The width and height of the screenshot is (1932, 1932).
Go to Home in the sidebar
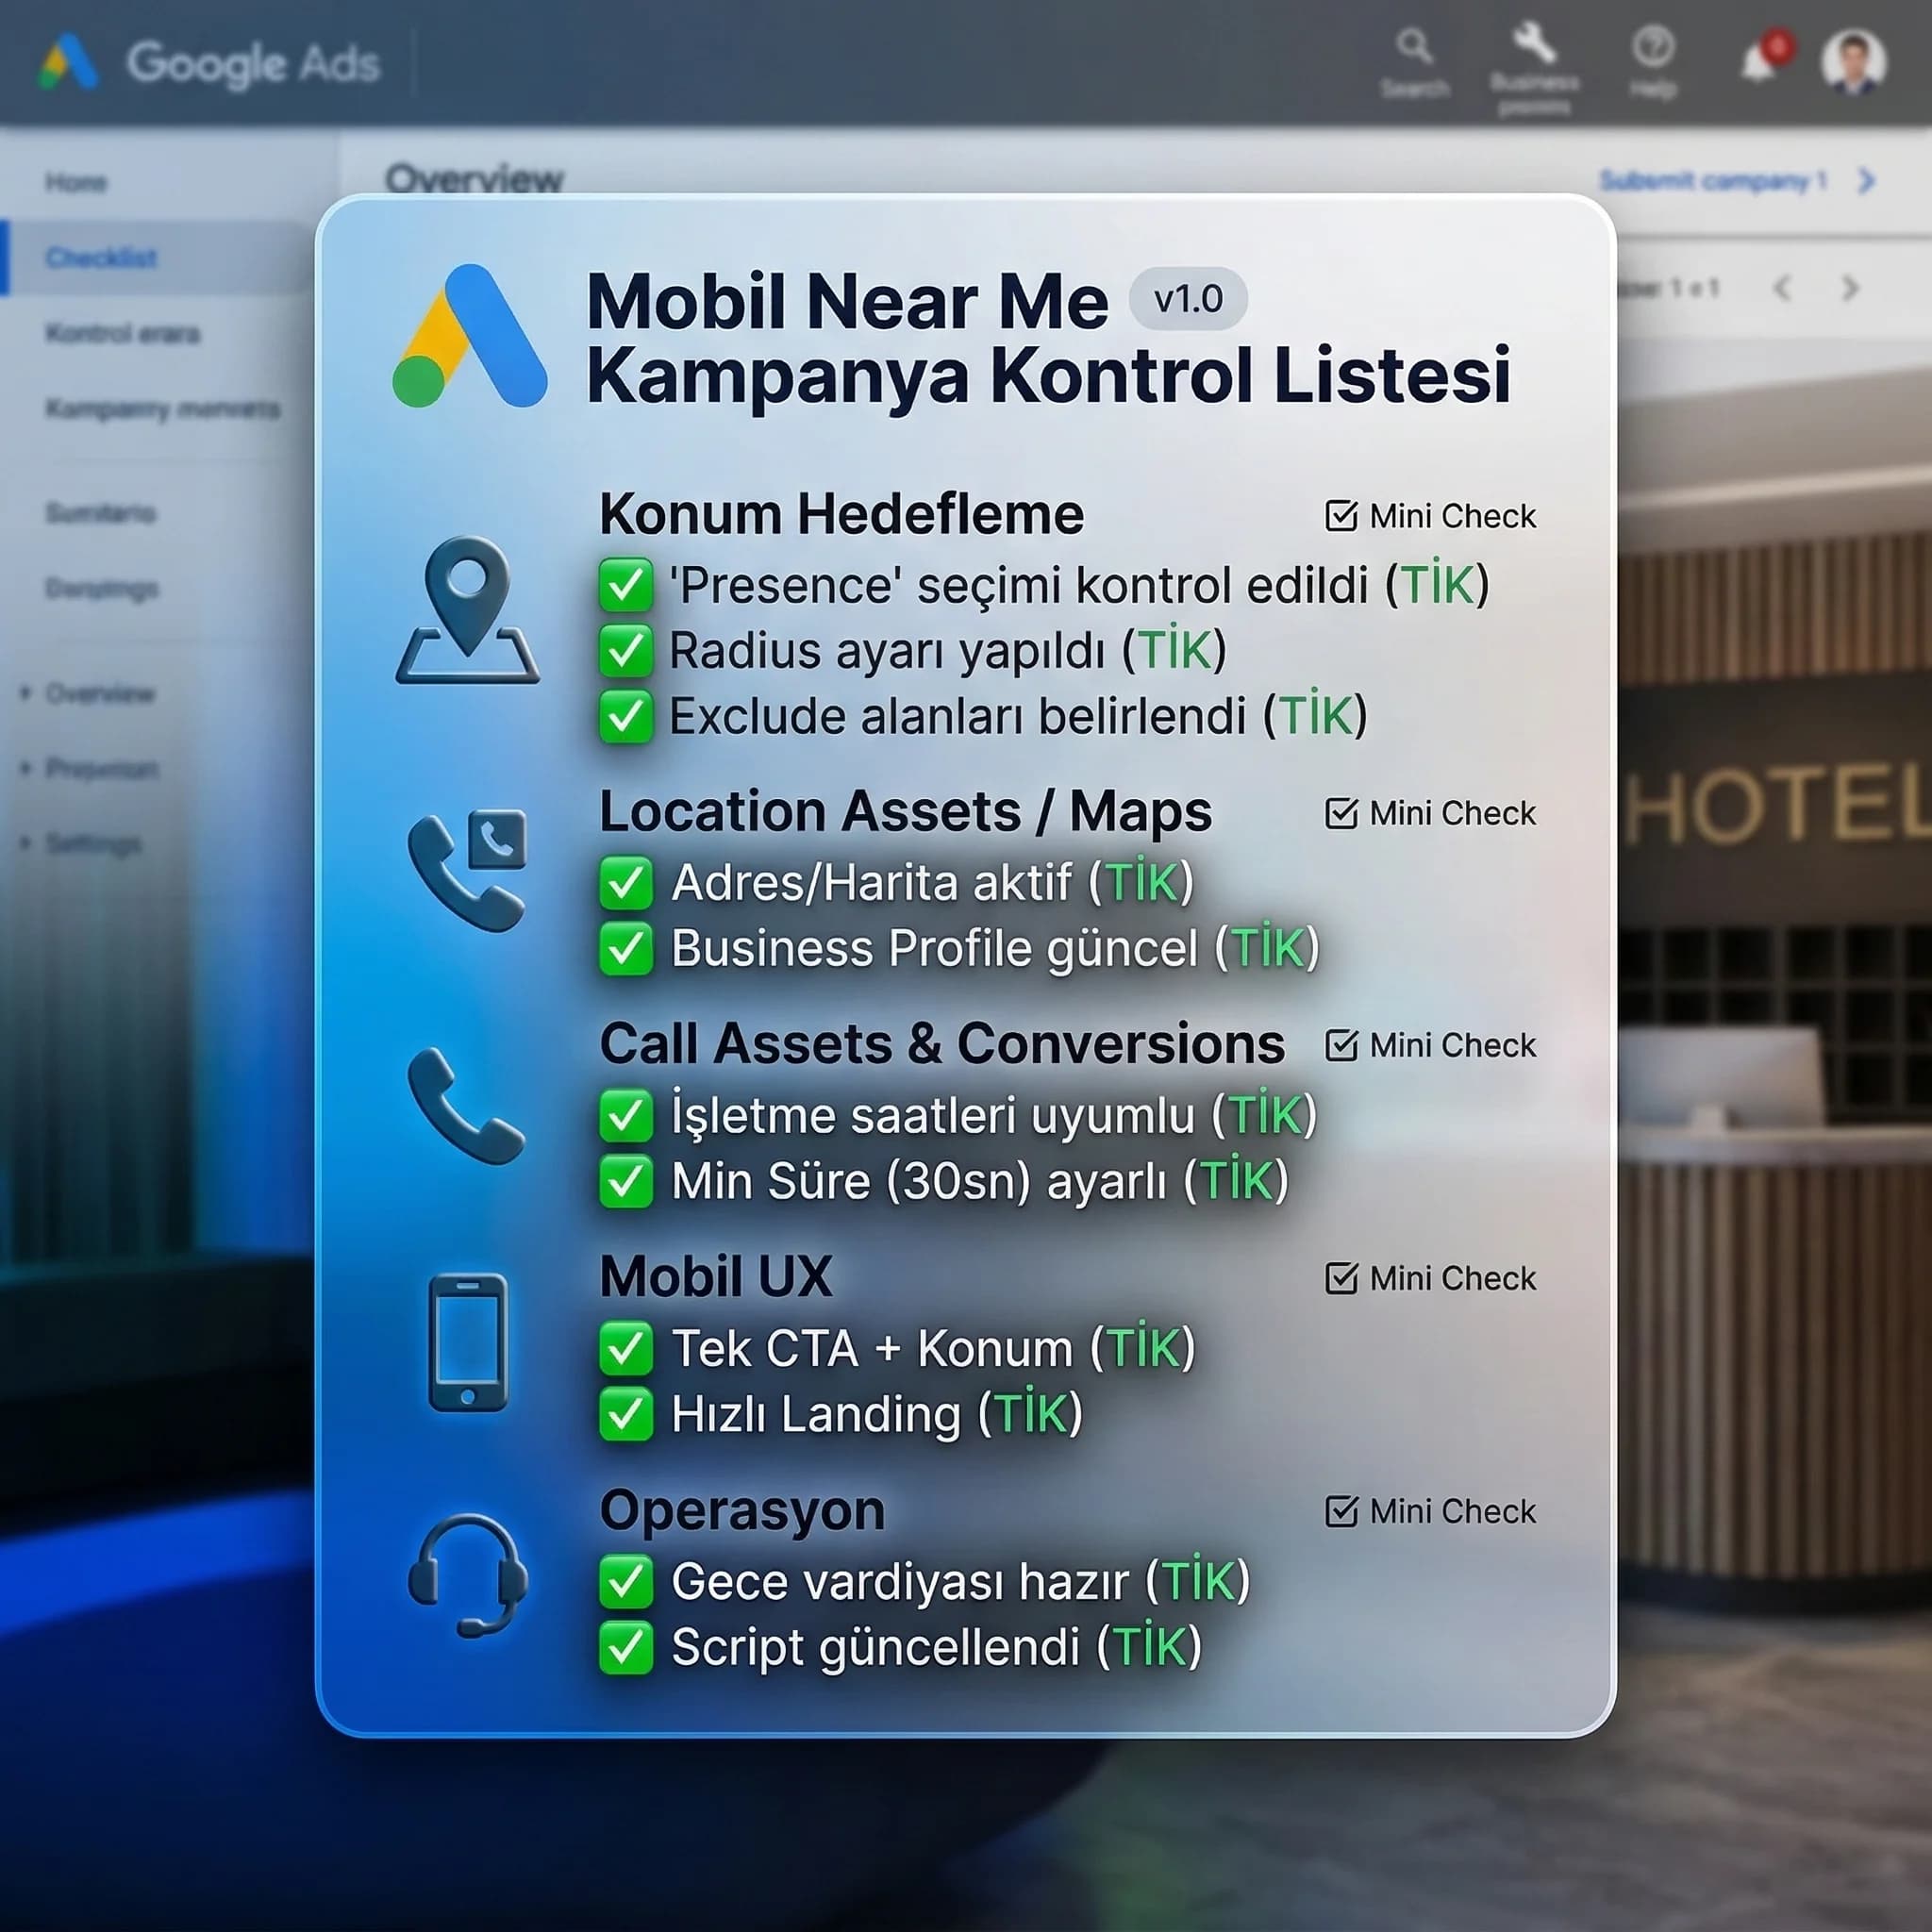[75, 183]
